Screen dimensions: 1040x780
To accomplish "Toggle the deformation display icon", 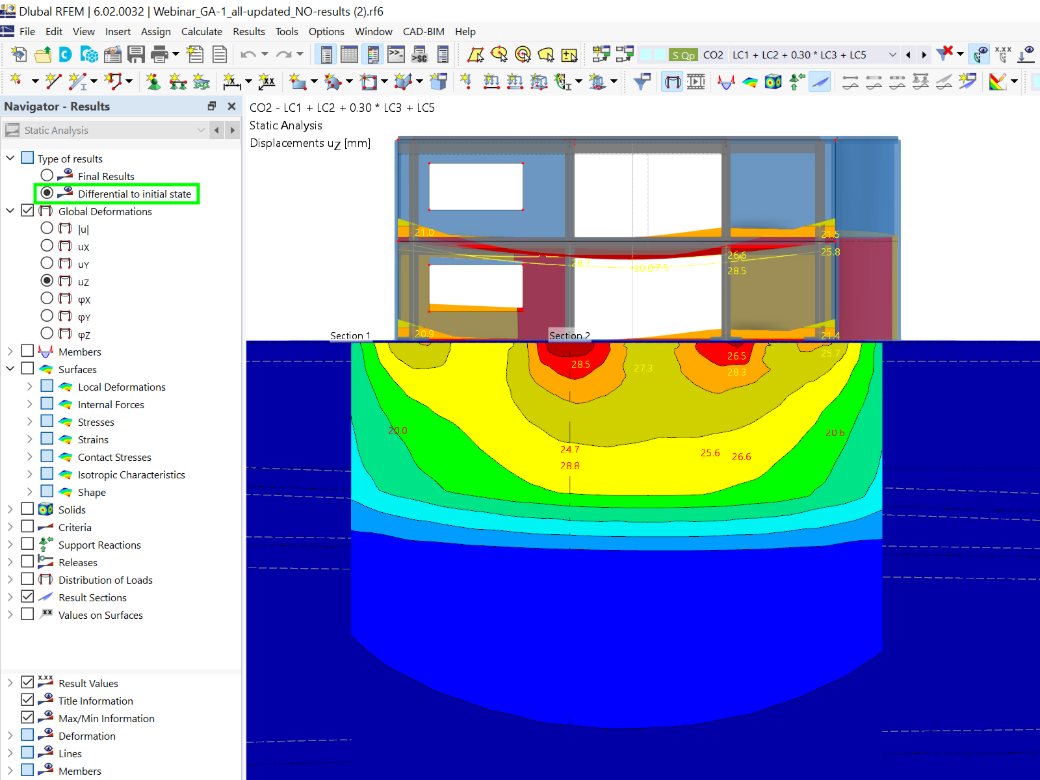I will coord(672,82).
